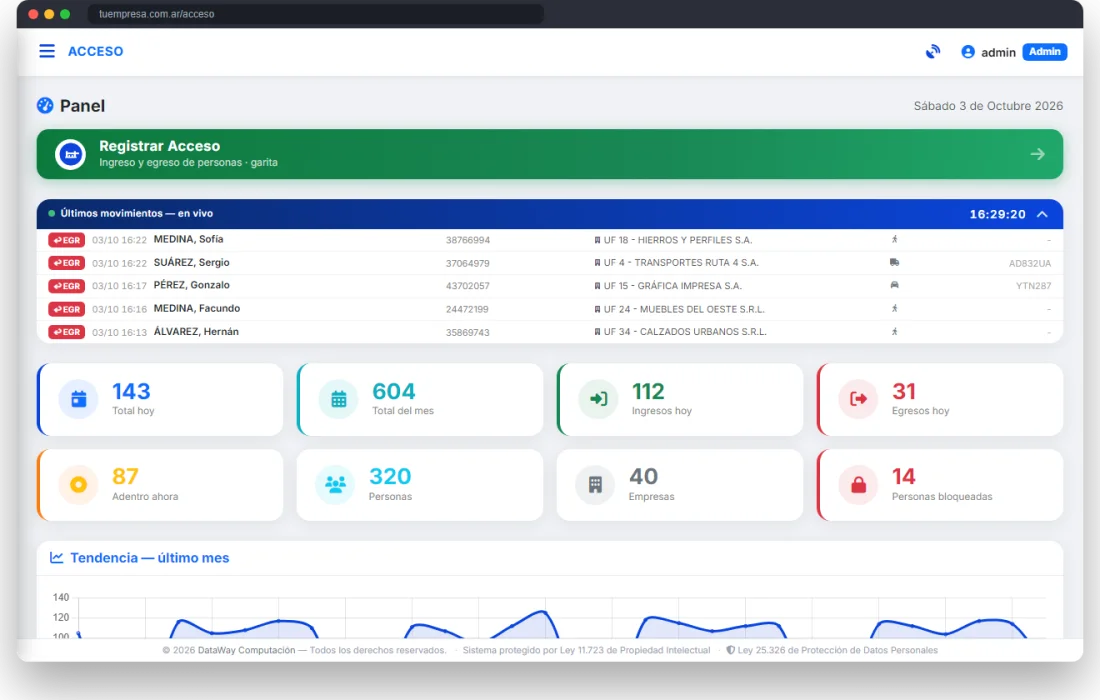Click the Ingresos hoy entry arrow icon
1100x700 pixels.
click(598, 399)
